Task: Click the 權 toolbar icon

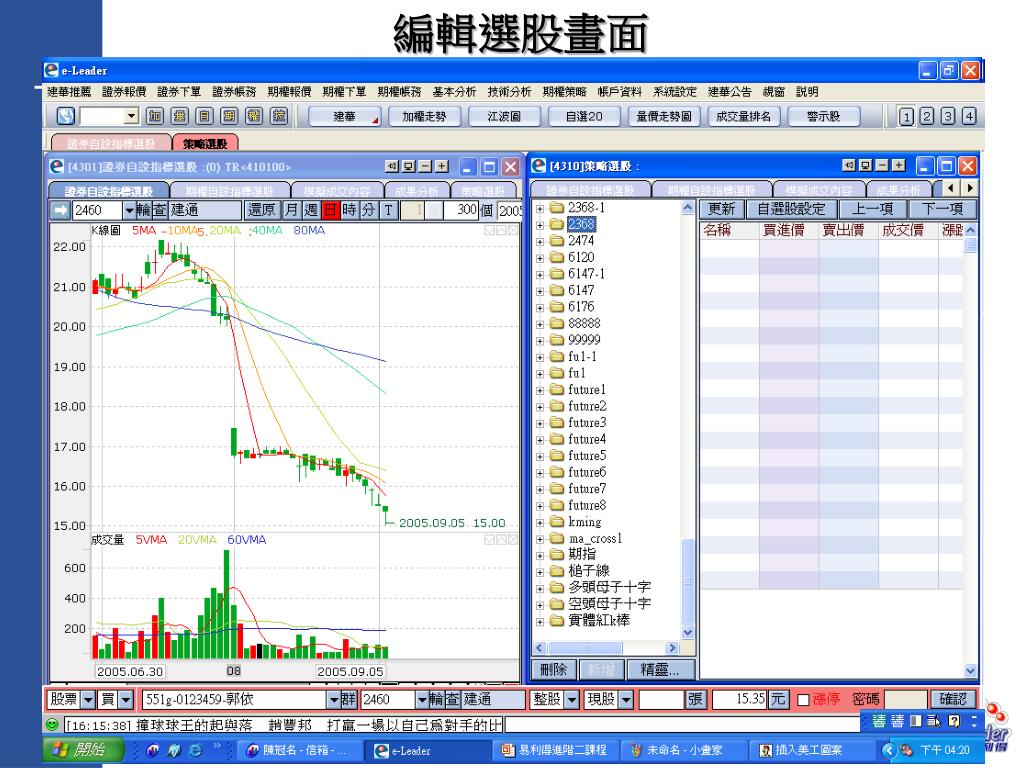Action: [254, 116]
